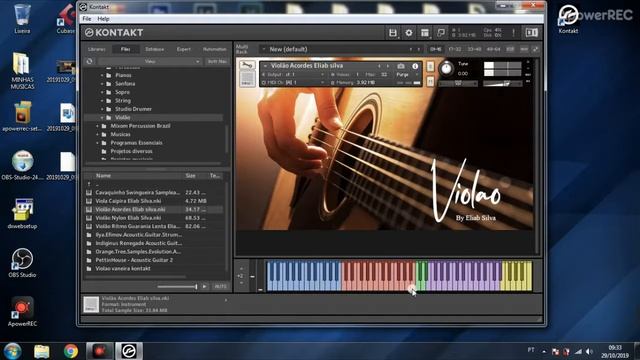Open instrument edit mode wrench icon
The height and width of the screenshot is (360, 640).
247,65
